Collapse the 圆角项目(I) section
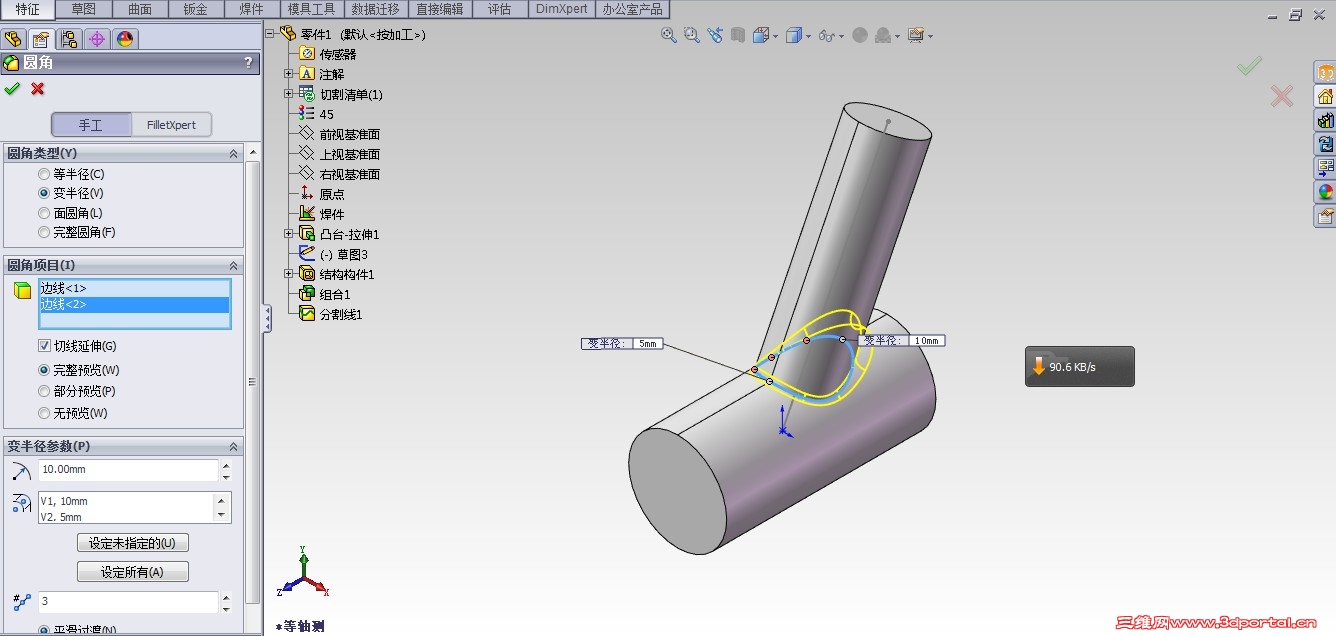 [x=234, y=265]
